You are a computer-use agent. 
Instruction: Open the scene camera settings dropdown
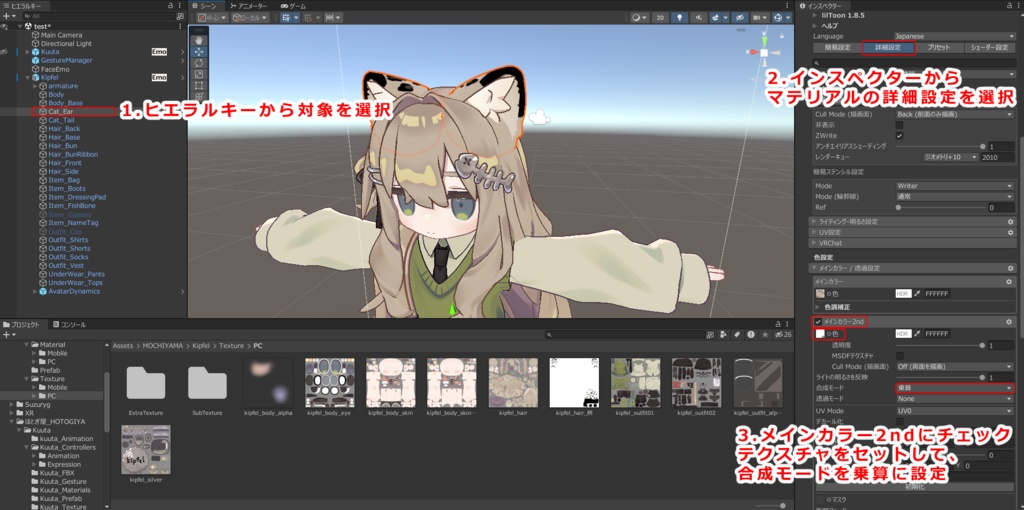coord(759,18)
